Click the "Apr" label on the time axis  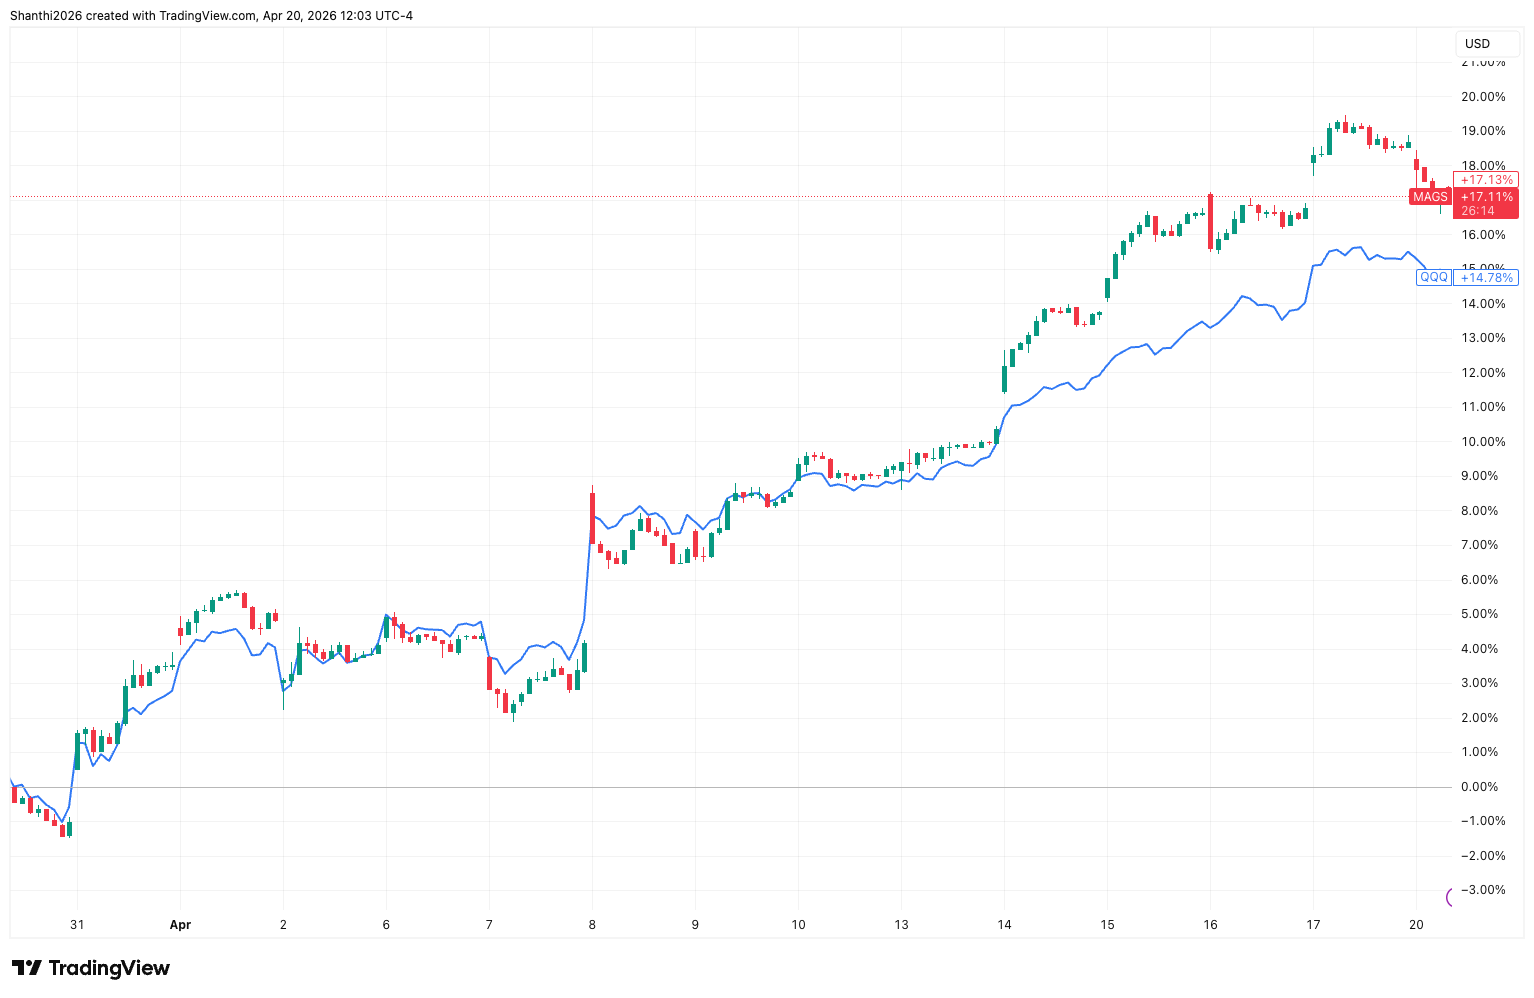click(x=180, y=925)
